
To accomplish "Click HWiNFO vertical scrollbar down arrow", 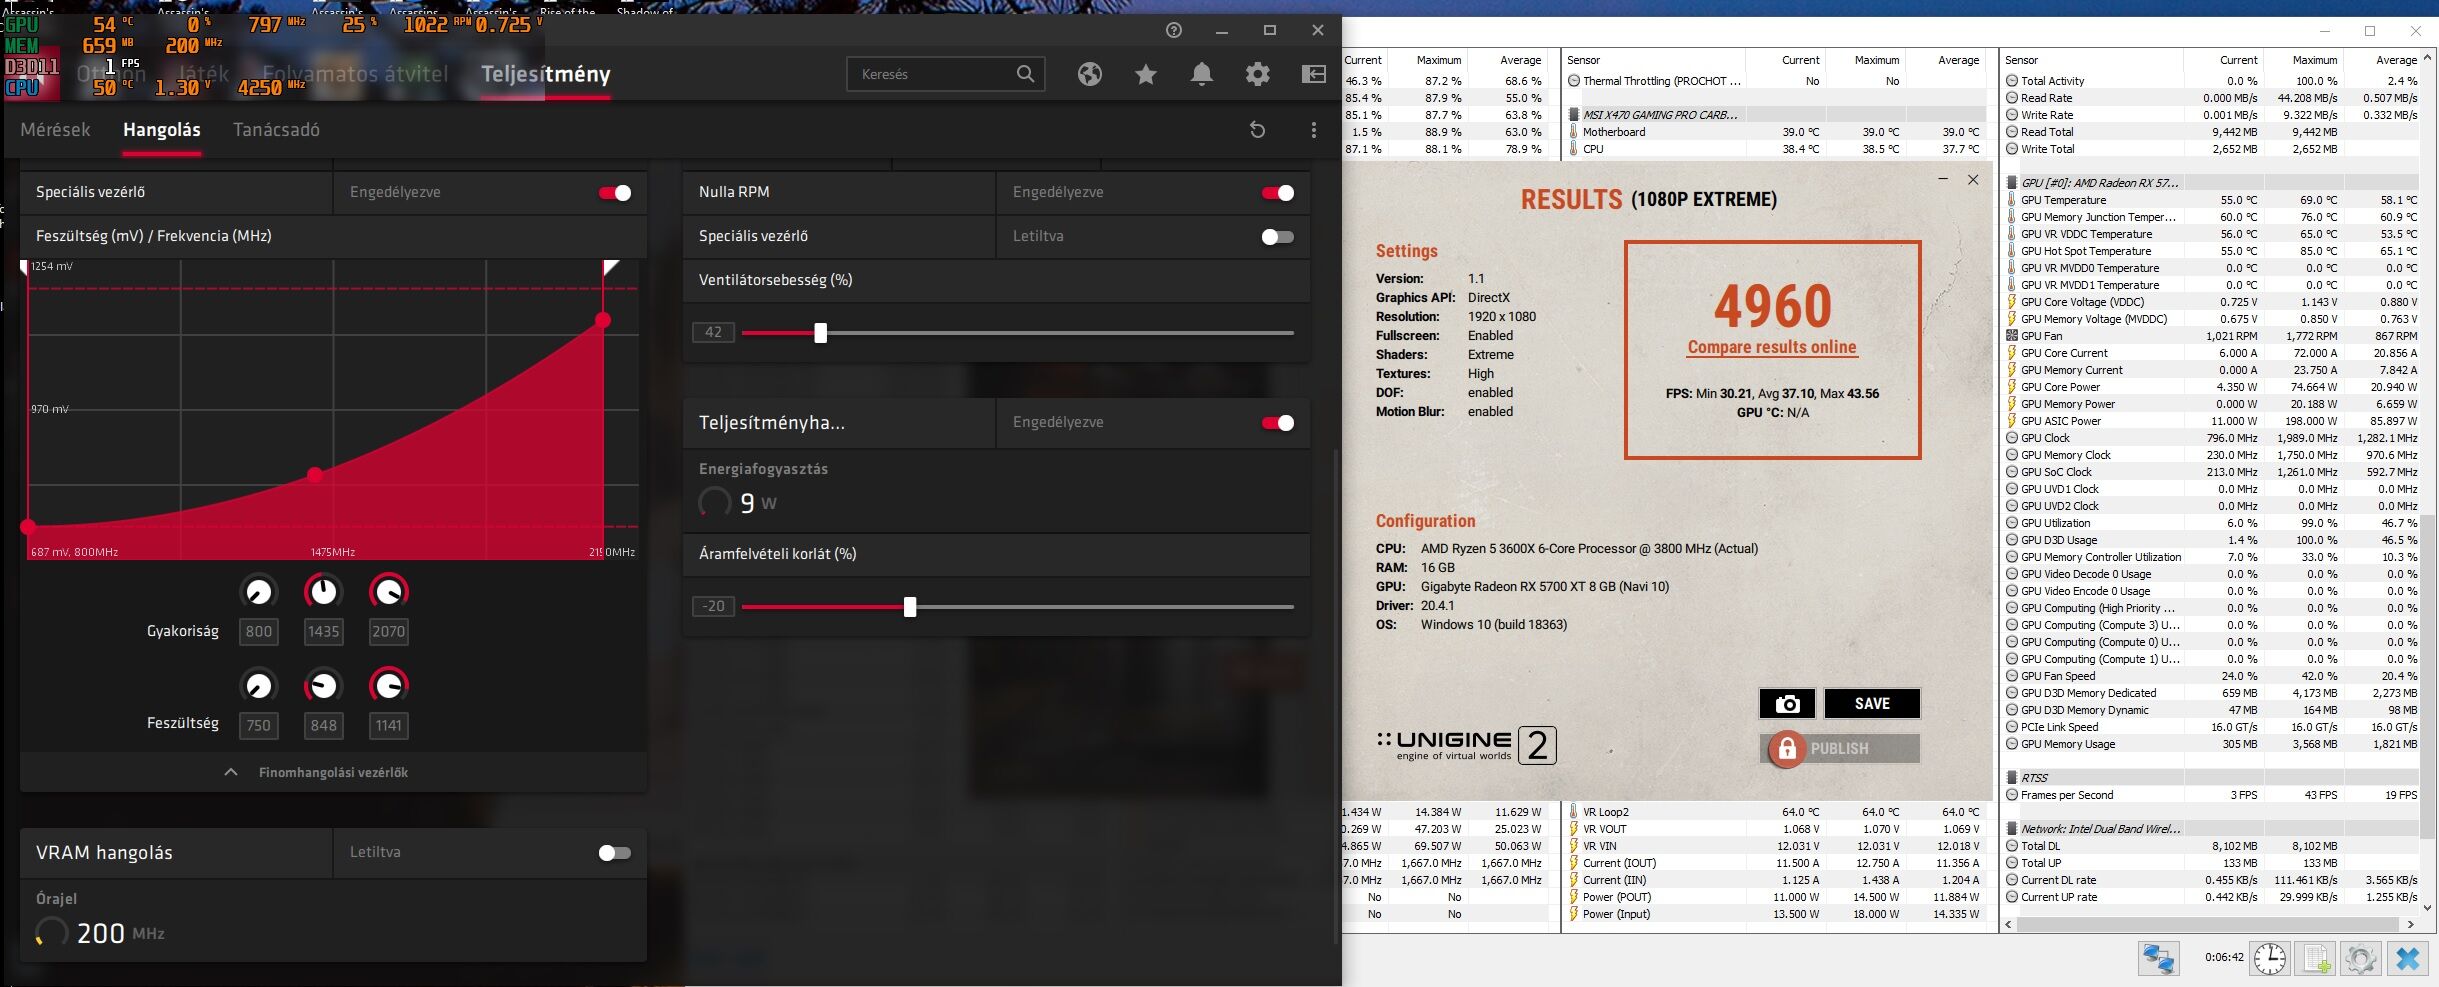I will tap(2428, 908).
